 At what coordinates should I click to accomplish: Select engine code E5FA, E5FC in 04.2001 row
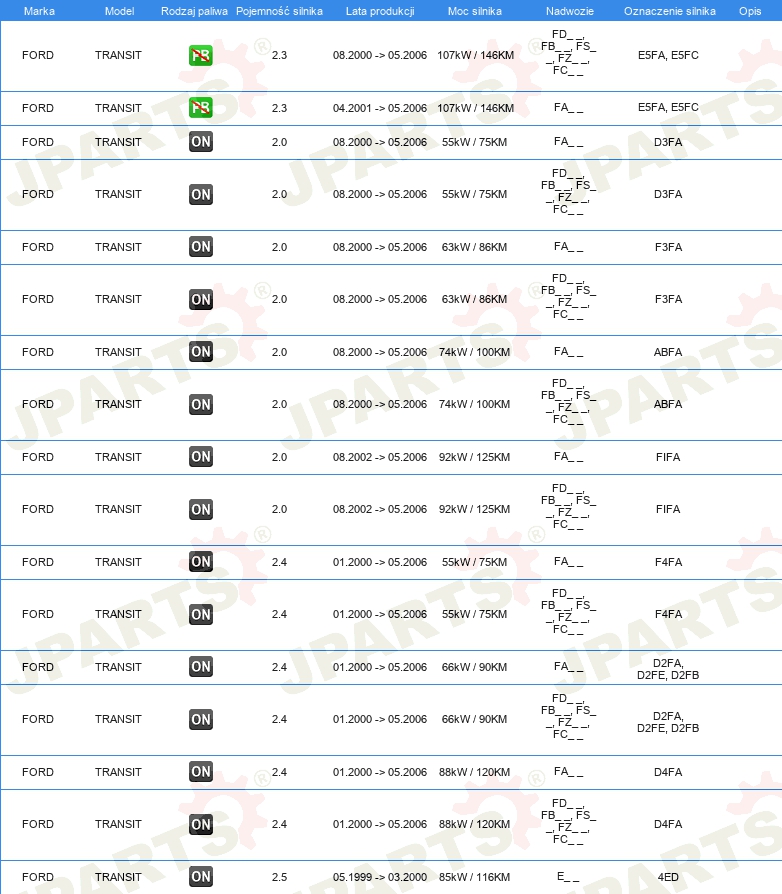click(668, 107)
